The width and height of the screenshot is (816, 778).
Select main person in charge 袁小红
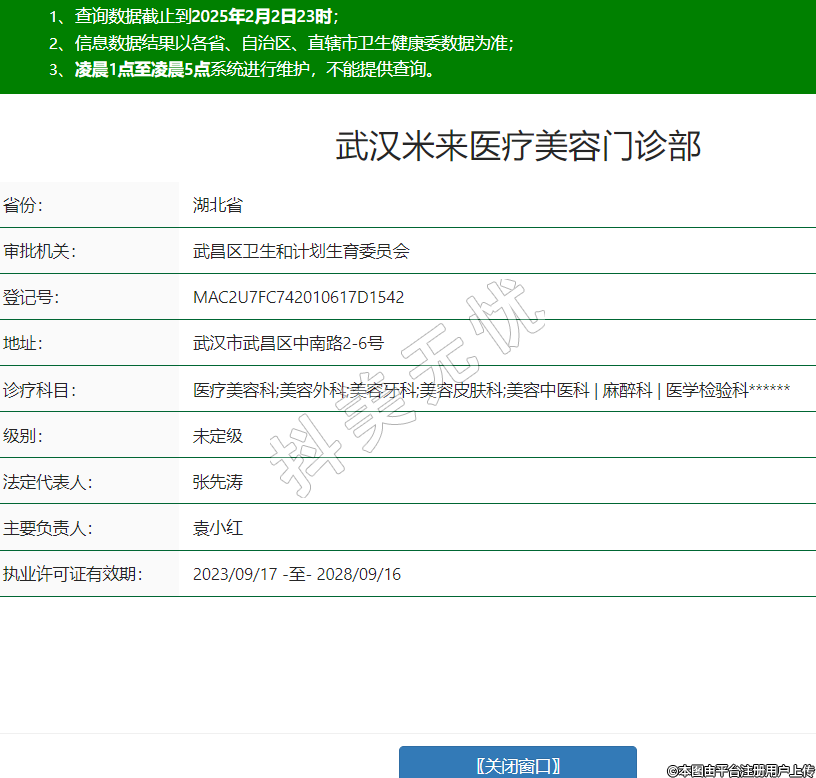(218, 528)
